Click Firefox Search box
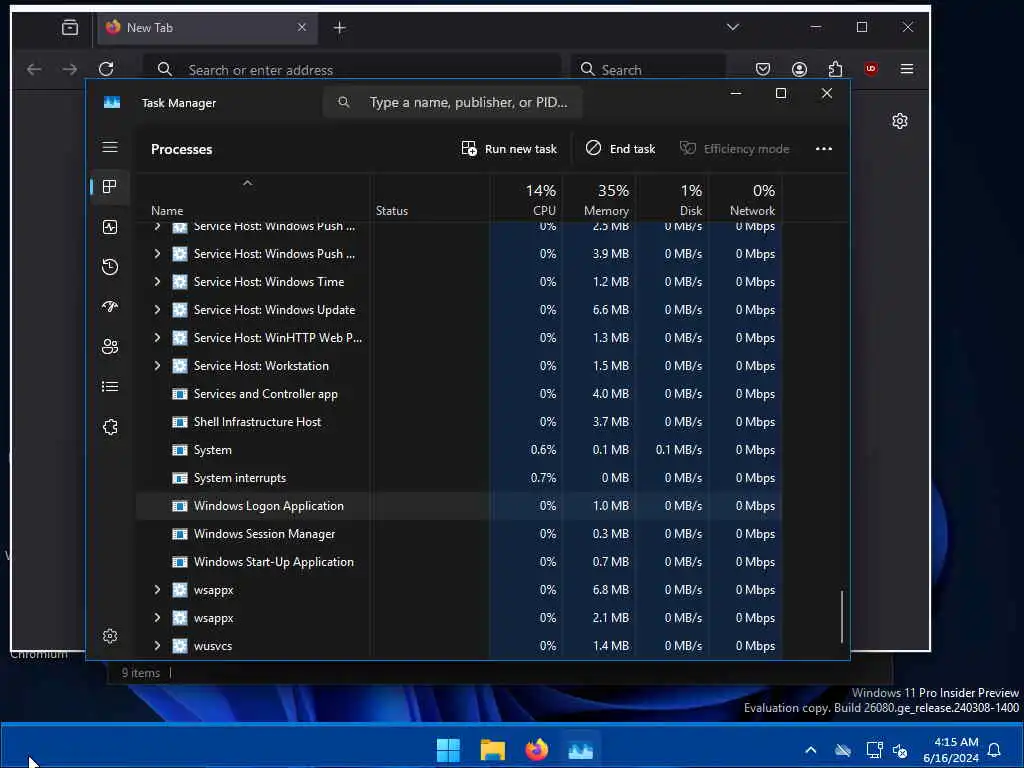Screen dimensions: 1024x768 [648, 69]
